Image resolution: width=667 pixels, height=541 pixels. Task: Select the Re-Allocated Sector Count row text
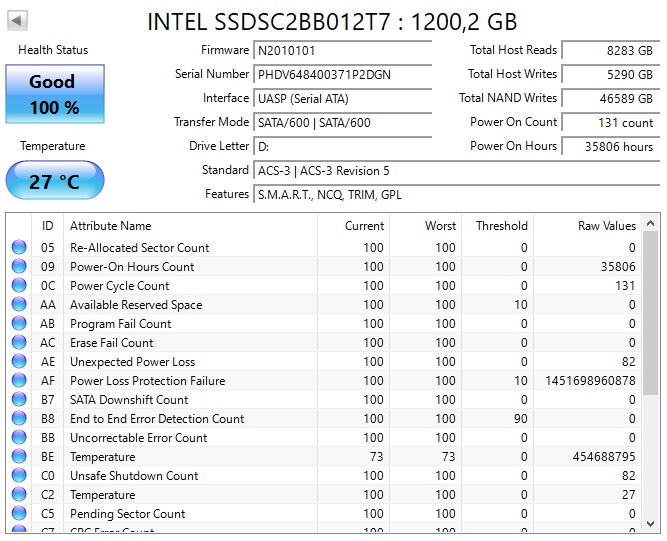140,248
